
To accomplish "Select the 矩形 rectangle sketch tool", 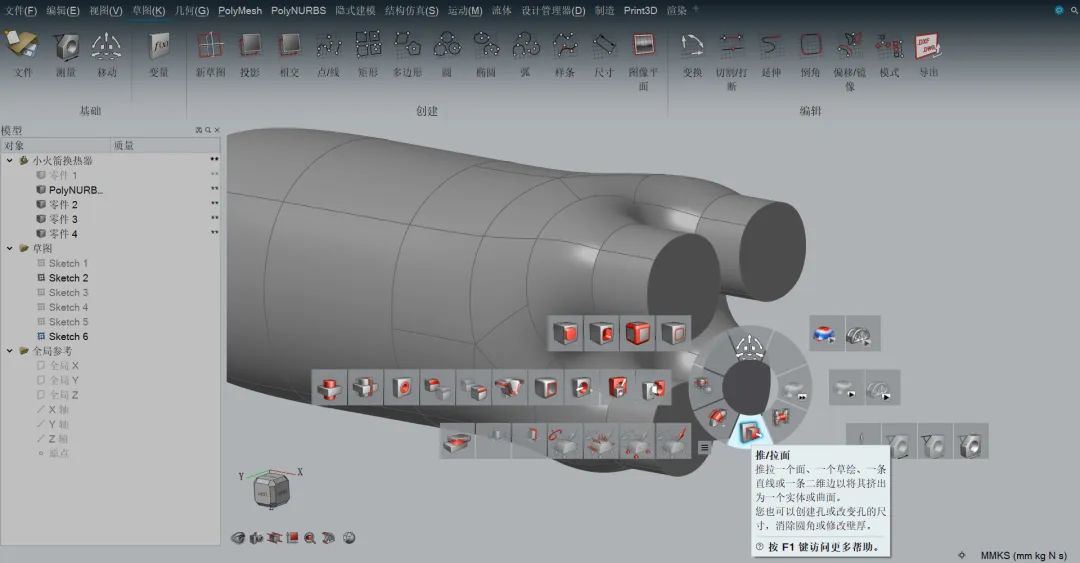I will (x=368, y=46).
